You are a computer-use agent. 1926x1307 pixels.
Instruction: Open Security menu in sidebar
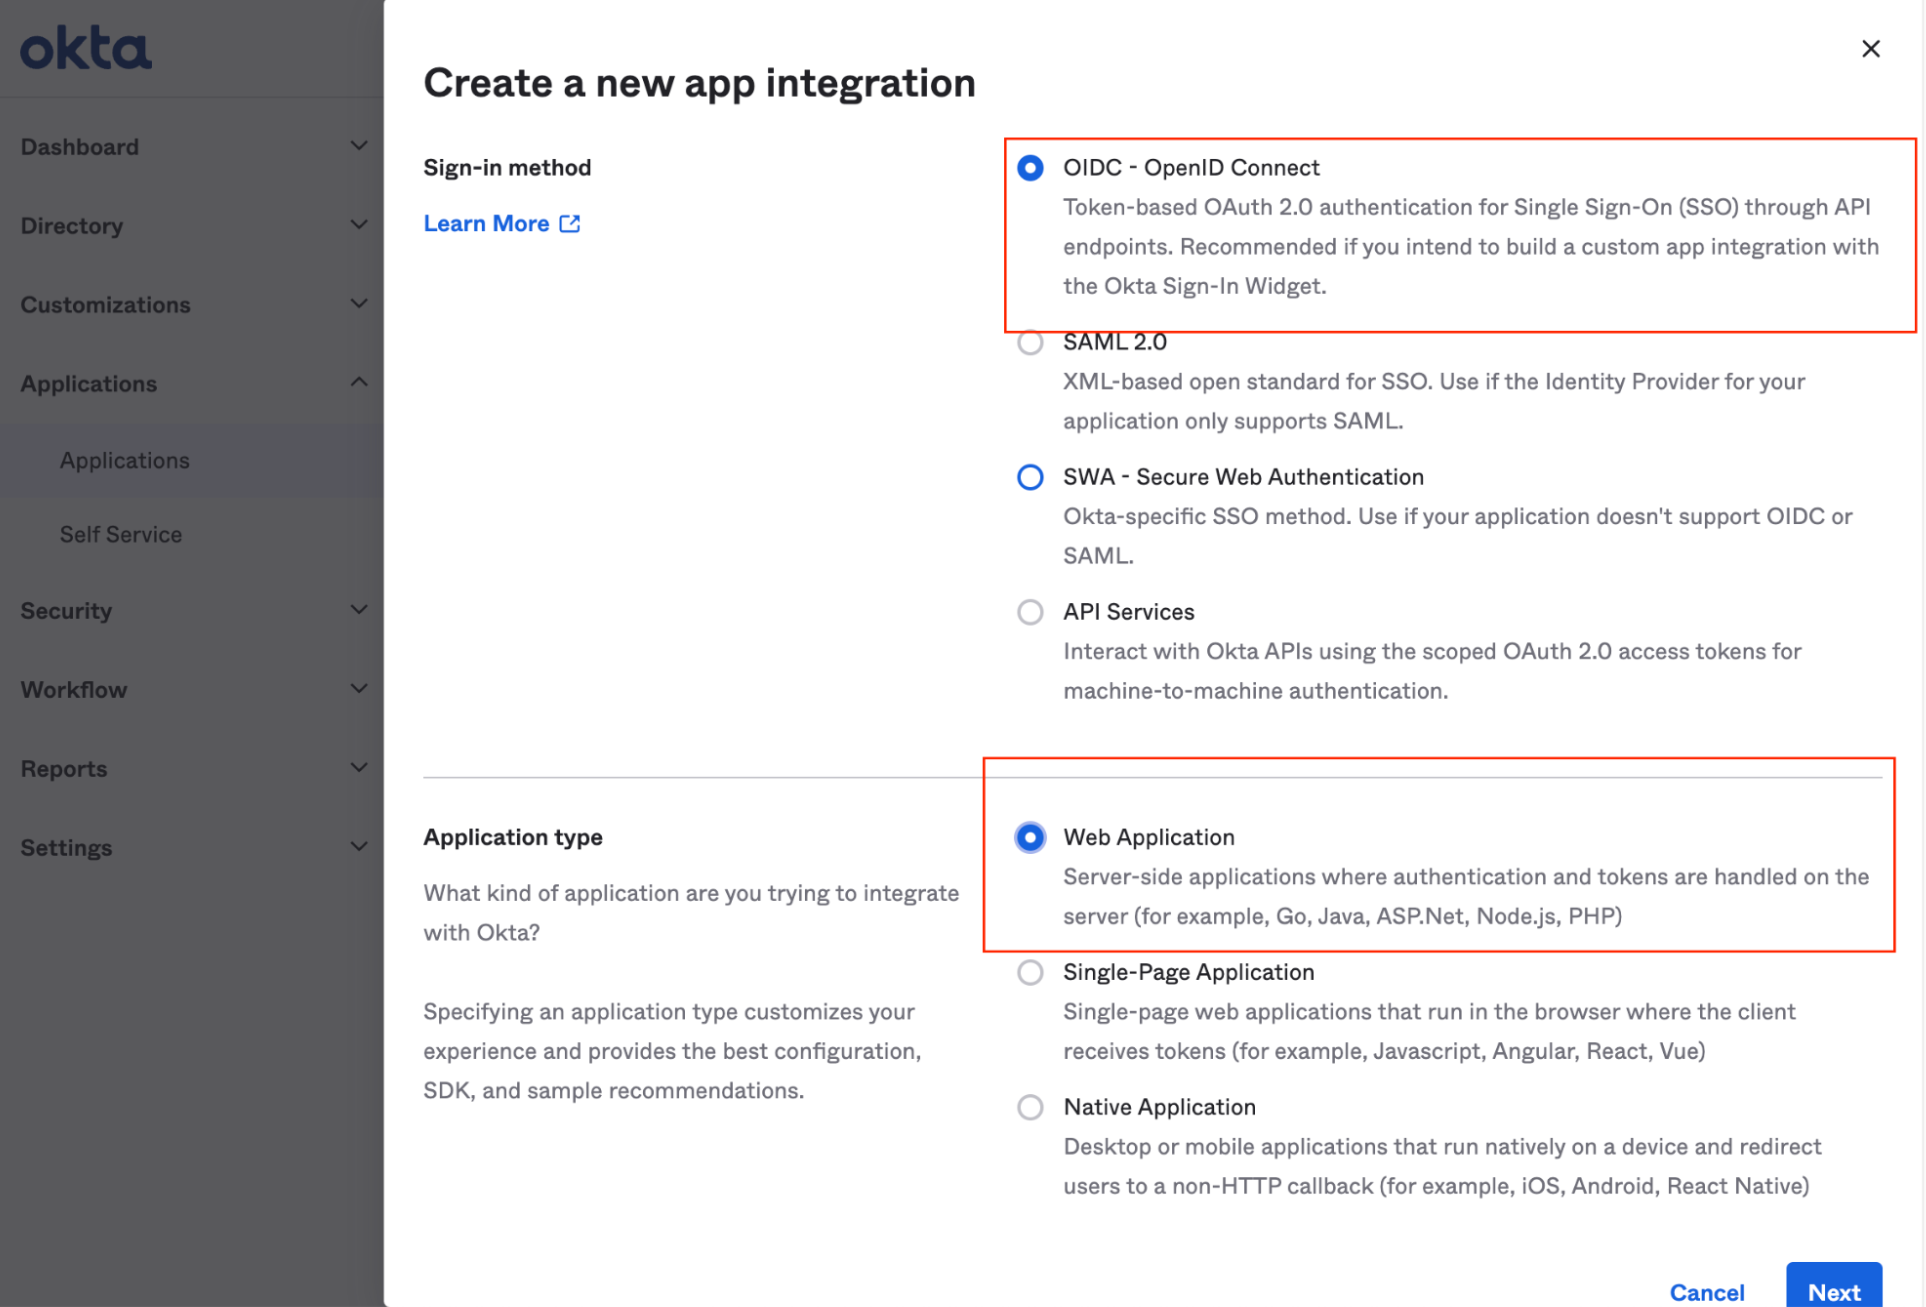(x=66, y=611)
